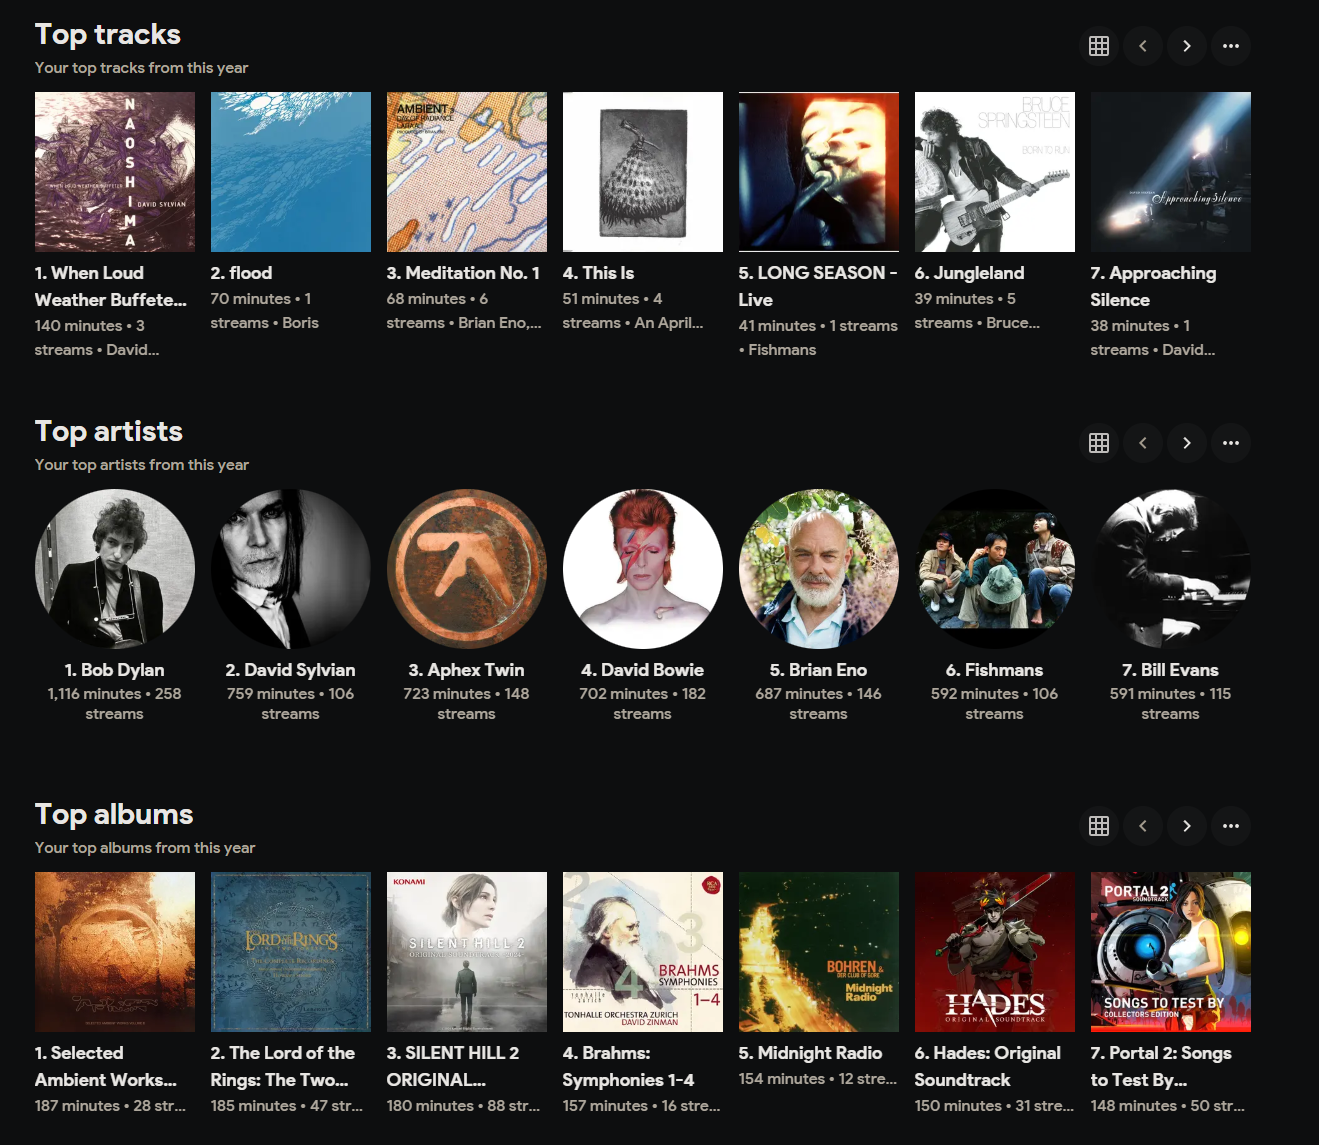Open more options menu for Top albums
Image resolution: width=1319 pixels, height=1145 pixels.
pyautogui.click(x=1231, y=826)
